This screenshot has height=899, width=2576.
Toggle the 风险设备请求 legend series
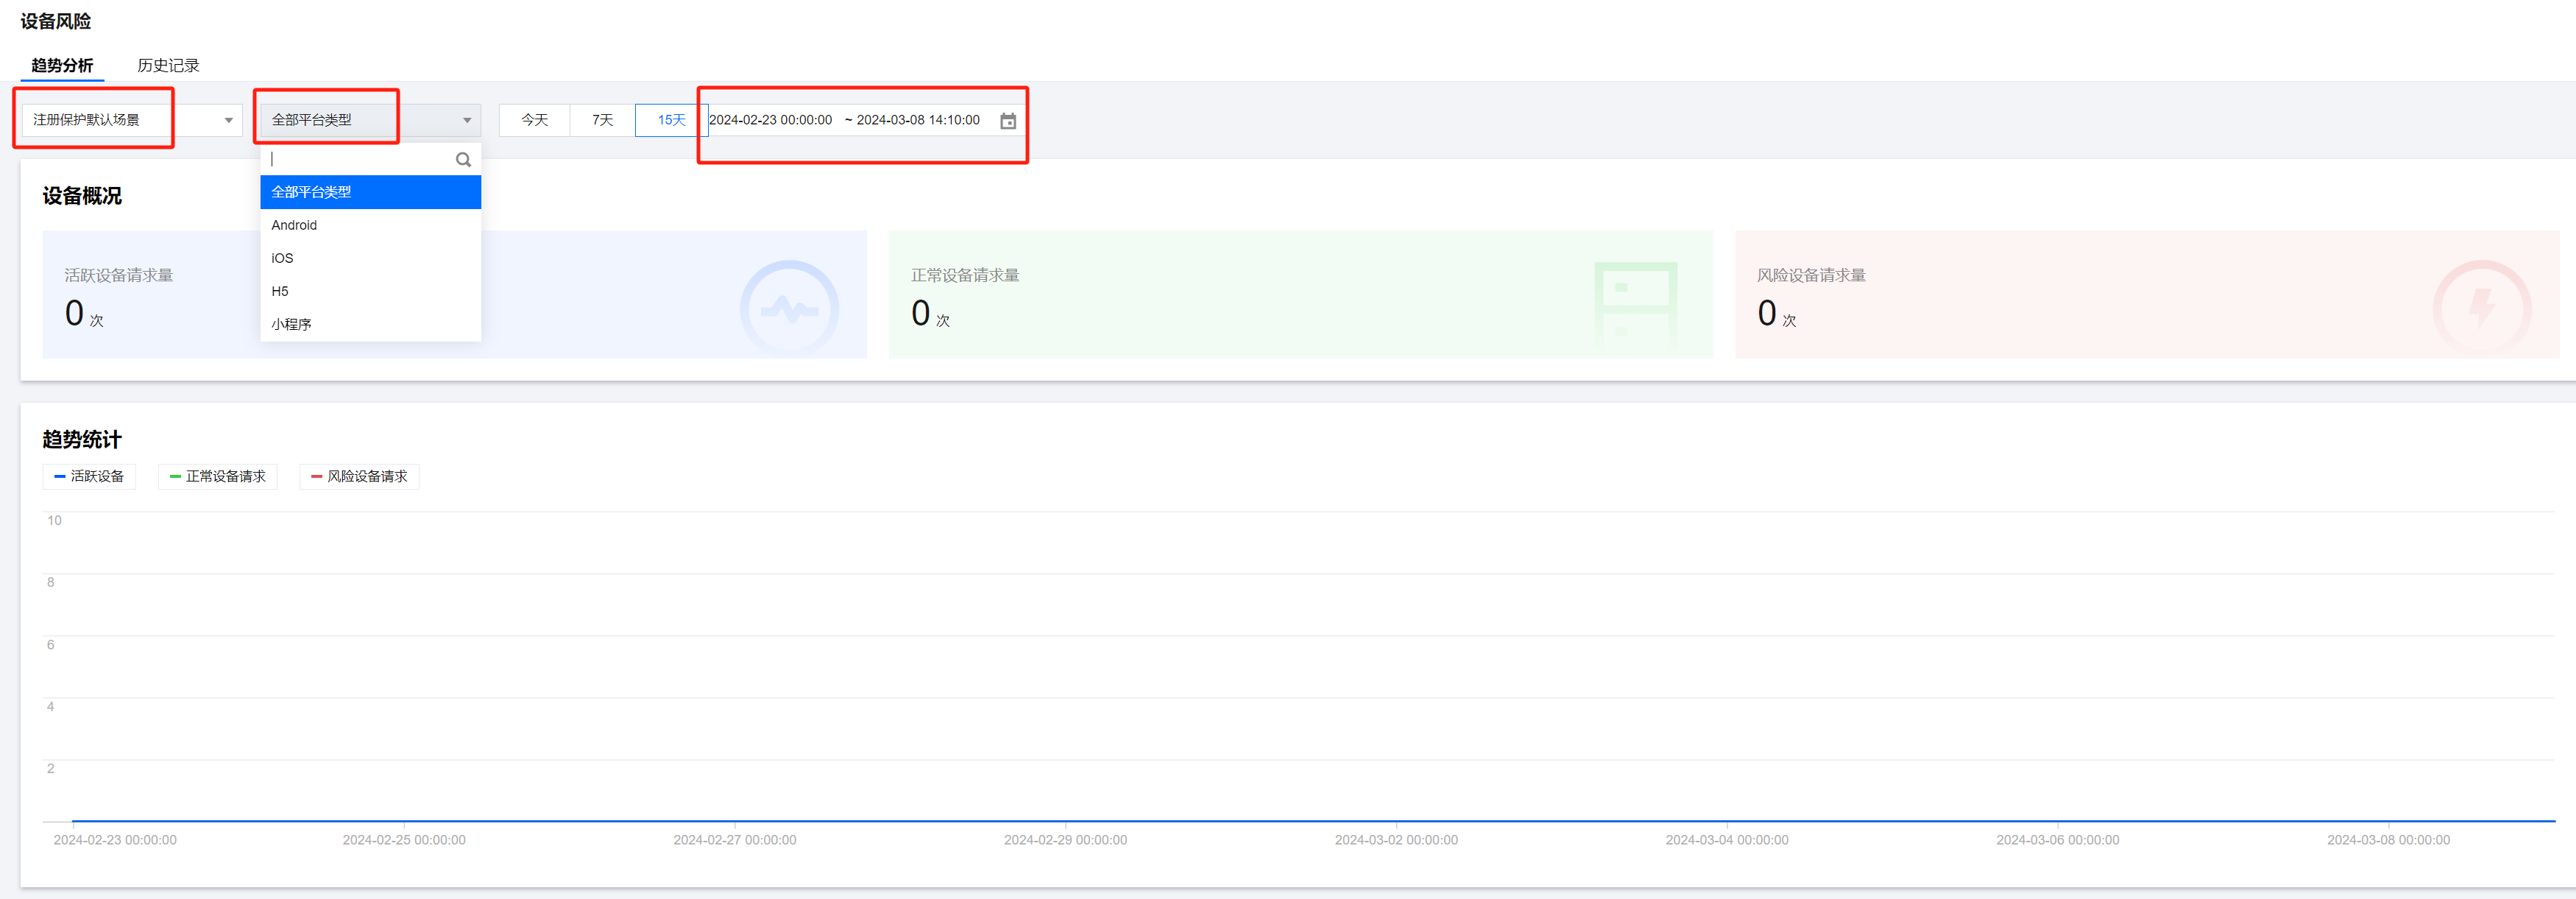(x=359, y=477)
